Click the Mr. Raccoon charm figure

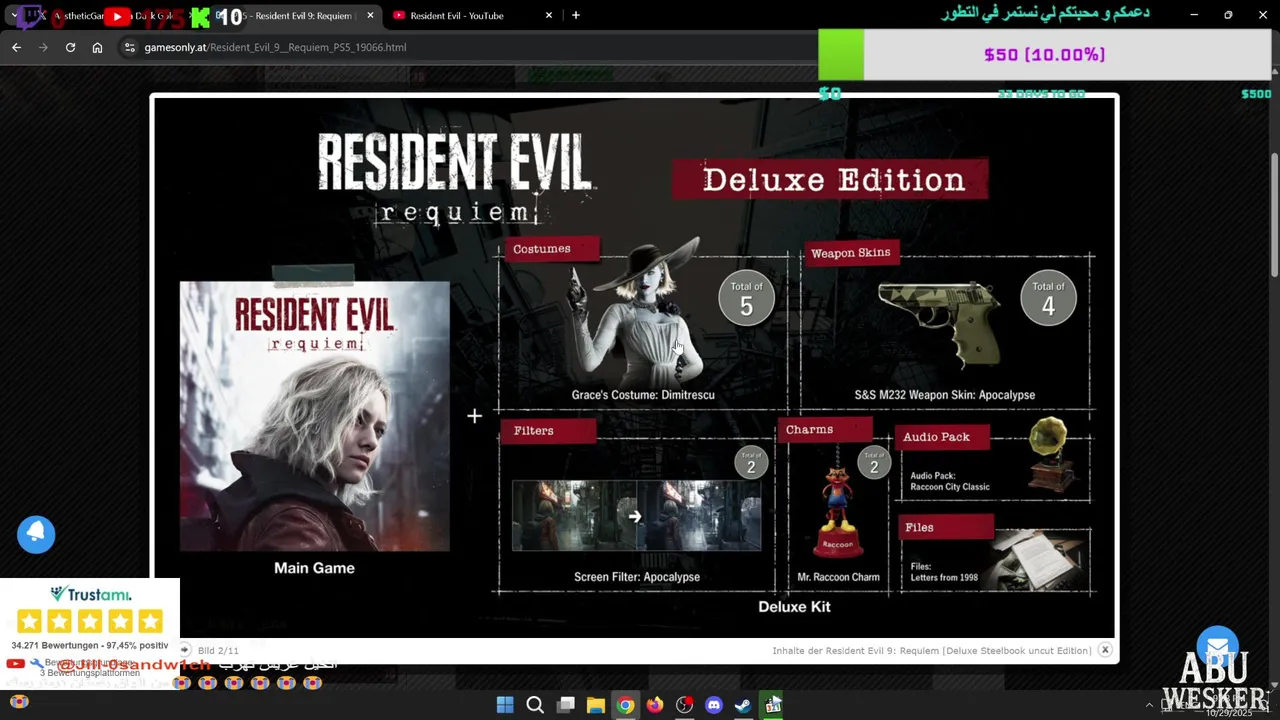pos(837,511)
